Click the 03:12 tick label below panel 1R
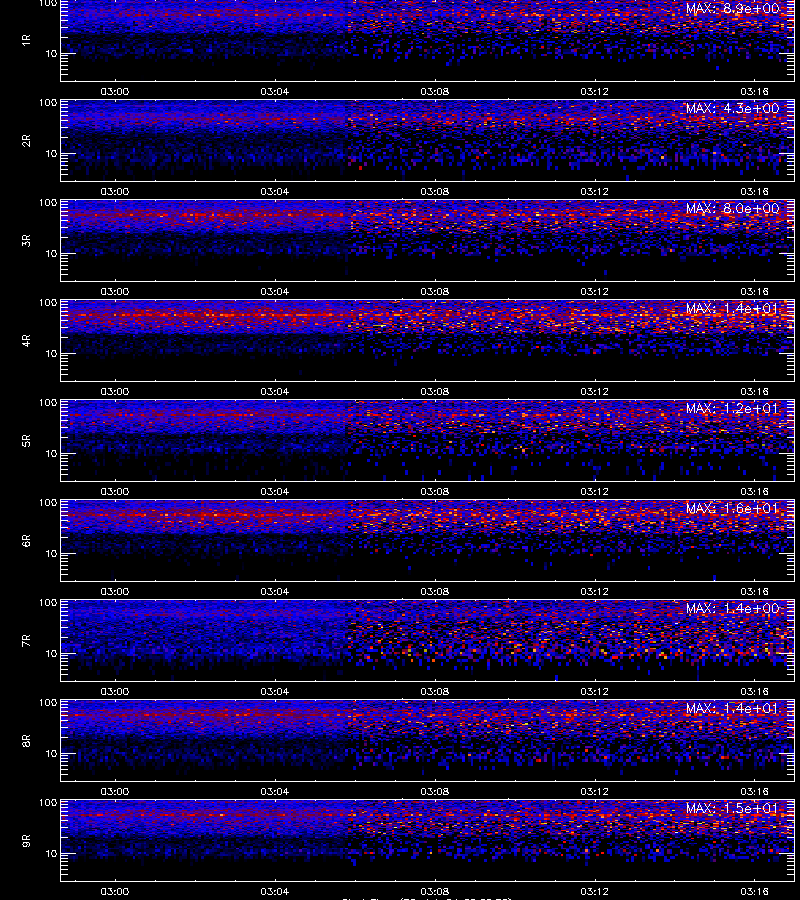This screenshot has height=900, width=800. (x=595, y=91)
